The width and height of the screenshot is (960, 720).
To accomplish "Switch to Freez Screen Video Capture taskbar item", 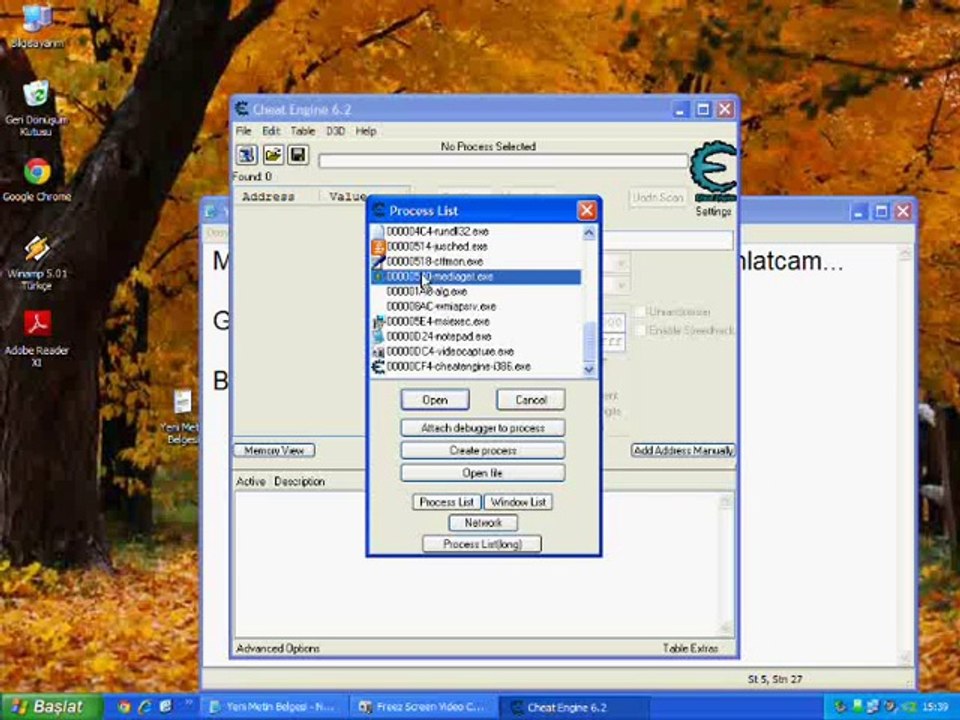I will tap(424, 707).
